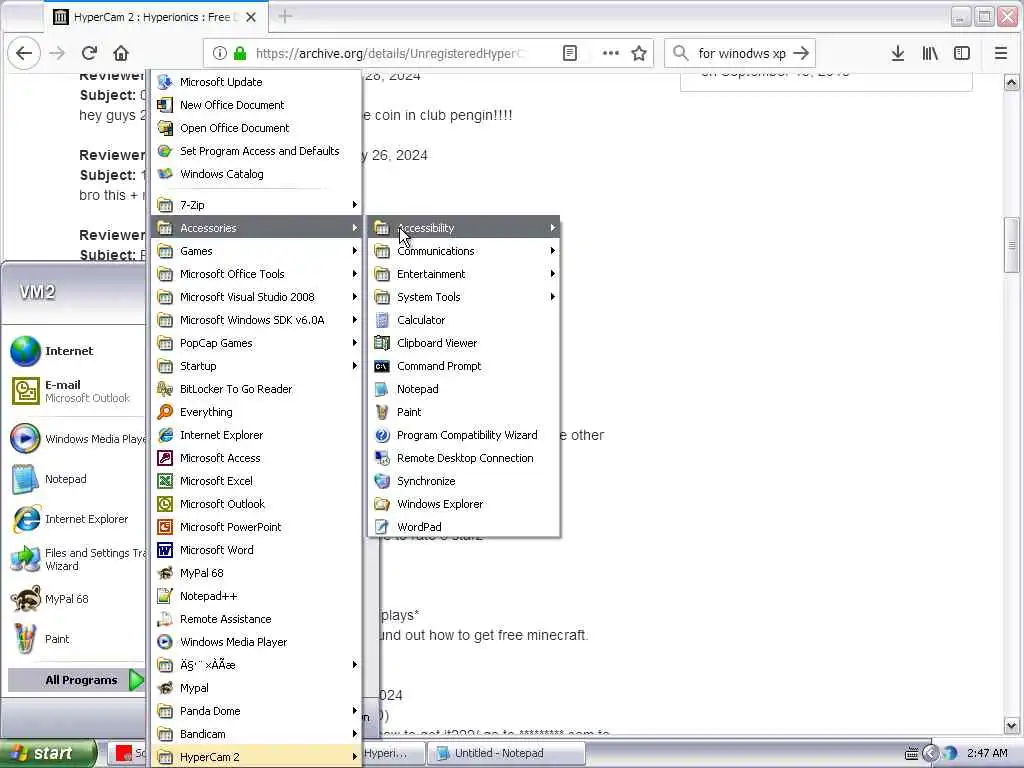Go to the browser home page
Screen dimensions: 1024x768
pyautogui.click(x=121, y=53)
